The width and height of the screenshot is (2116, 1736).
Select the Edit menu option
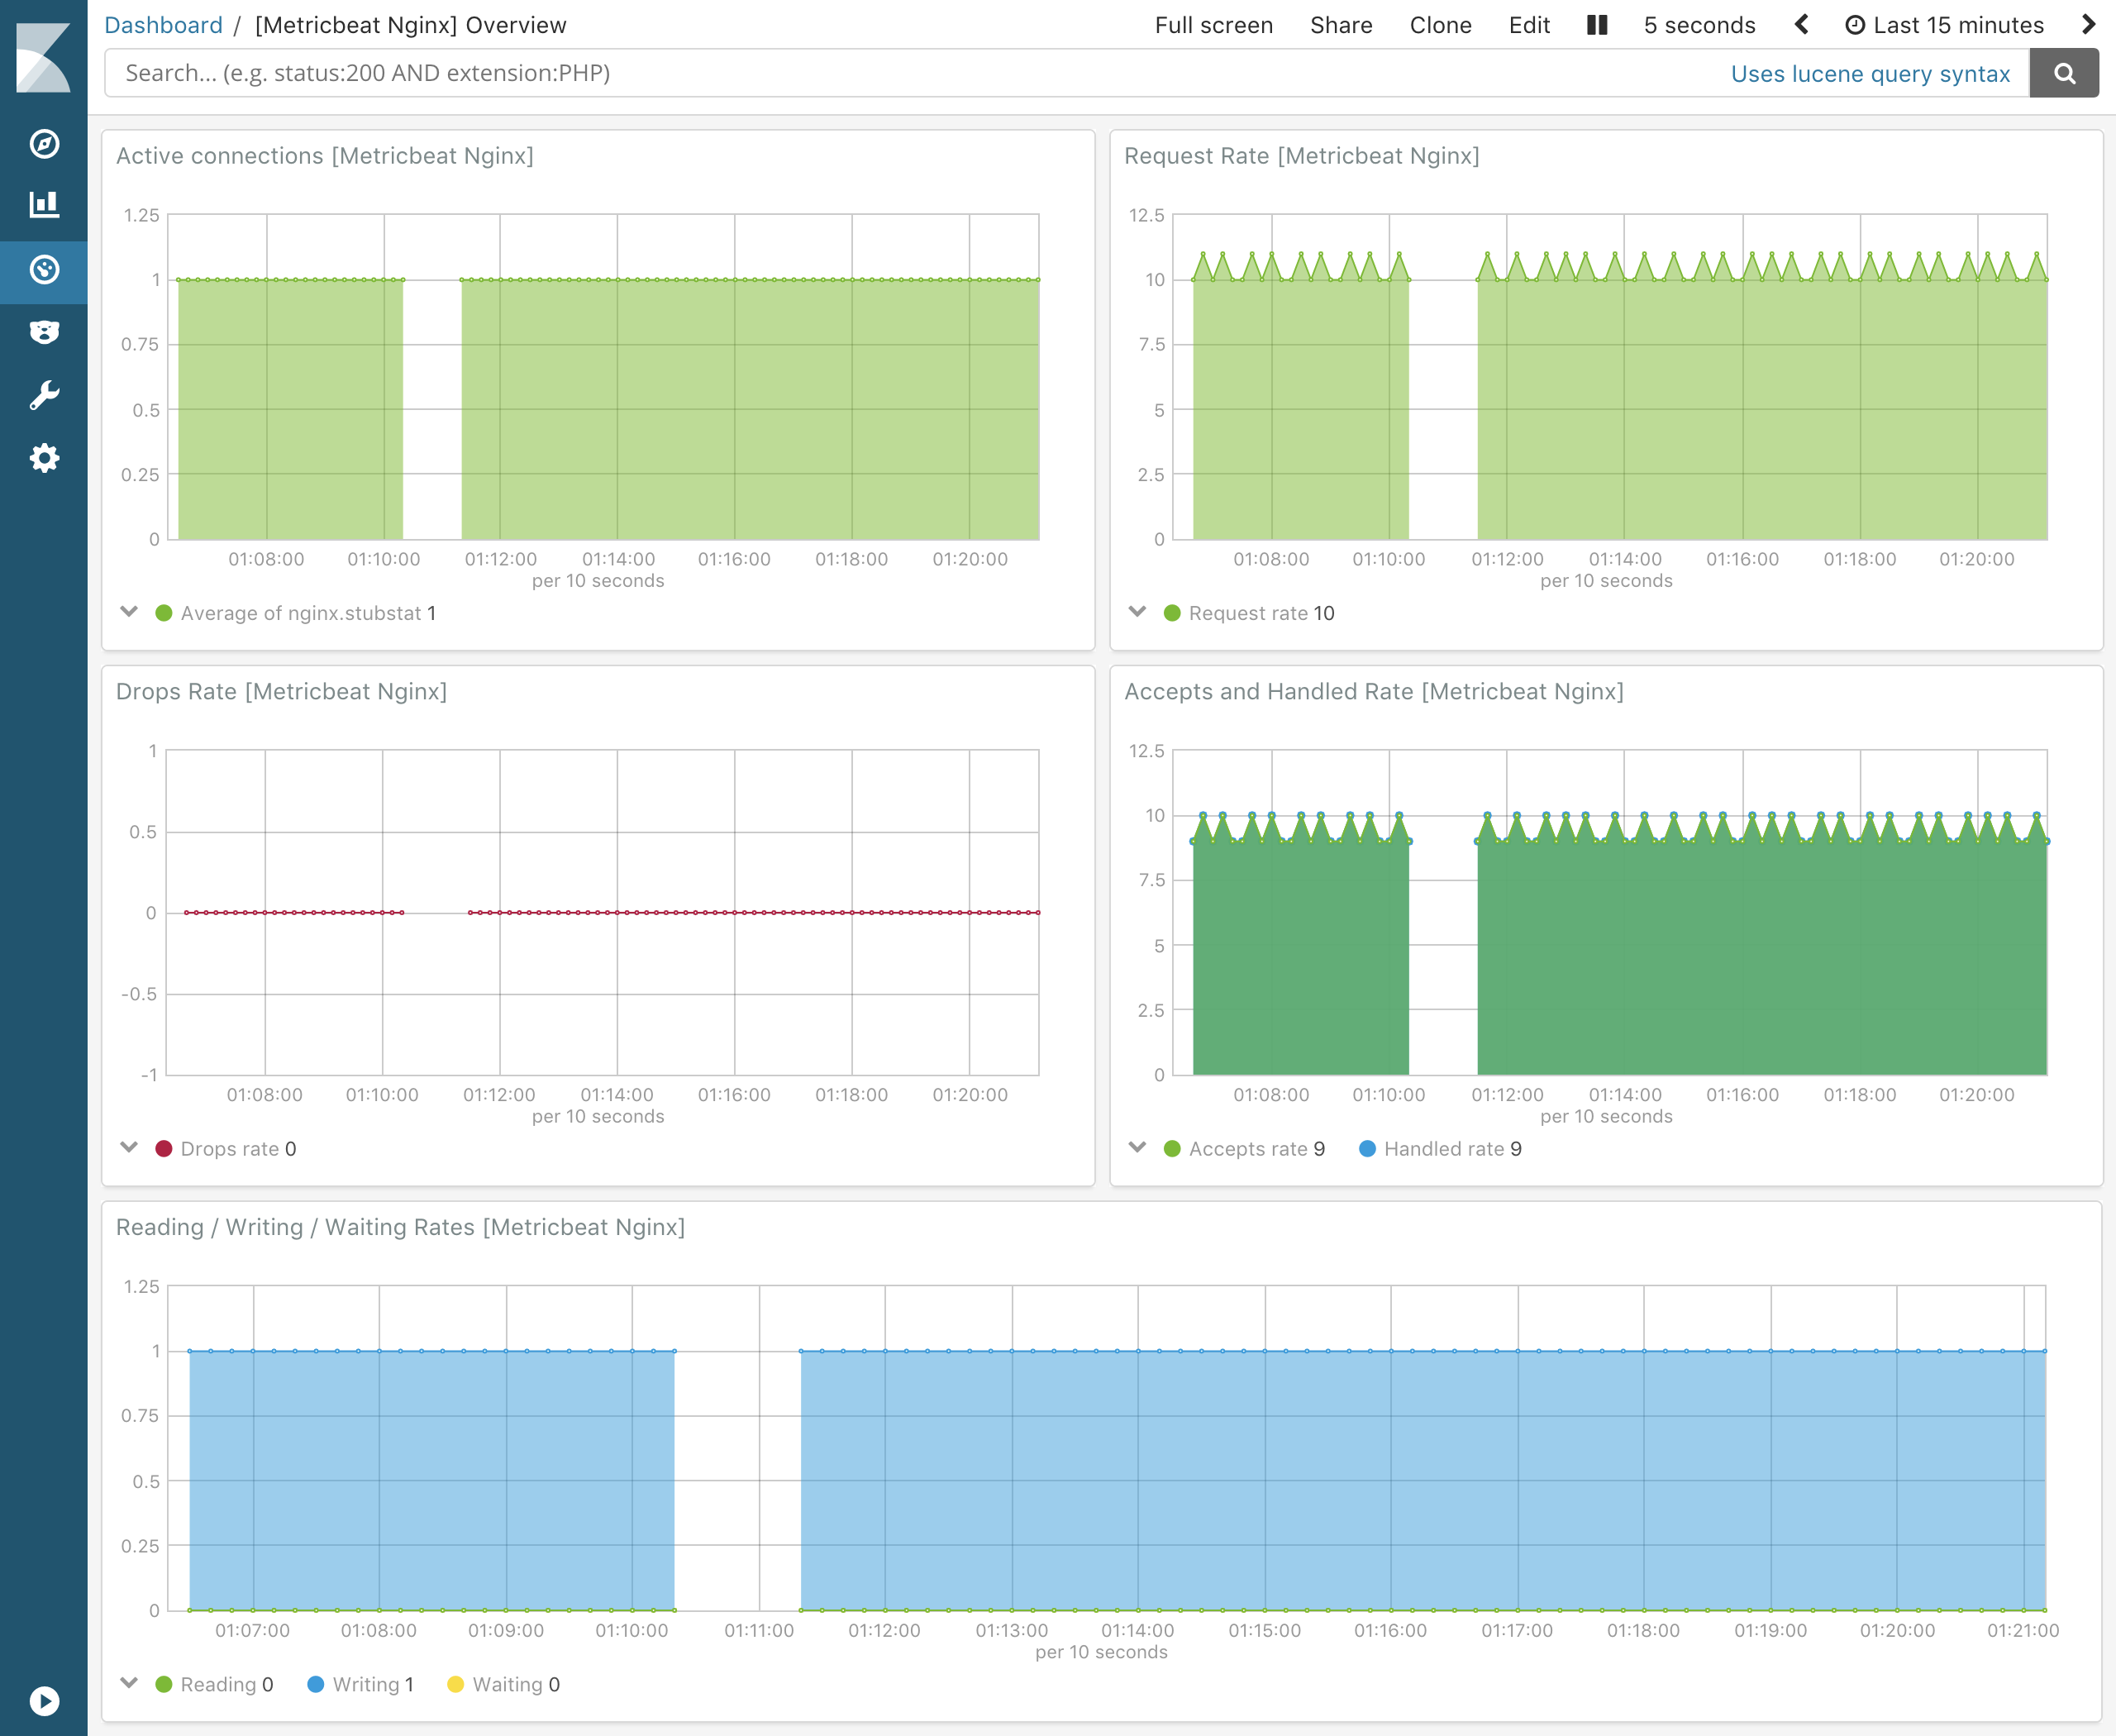coord(1531,25)
